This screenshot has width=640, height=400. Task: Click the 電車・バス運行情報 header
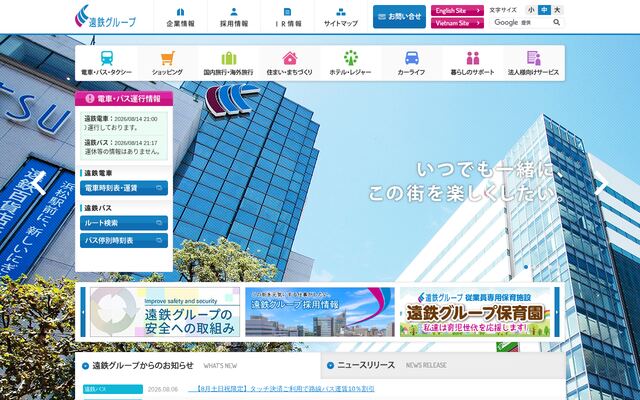click(124, 98)
